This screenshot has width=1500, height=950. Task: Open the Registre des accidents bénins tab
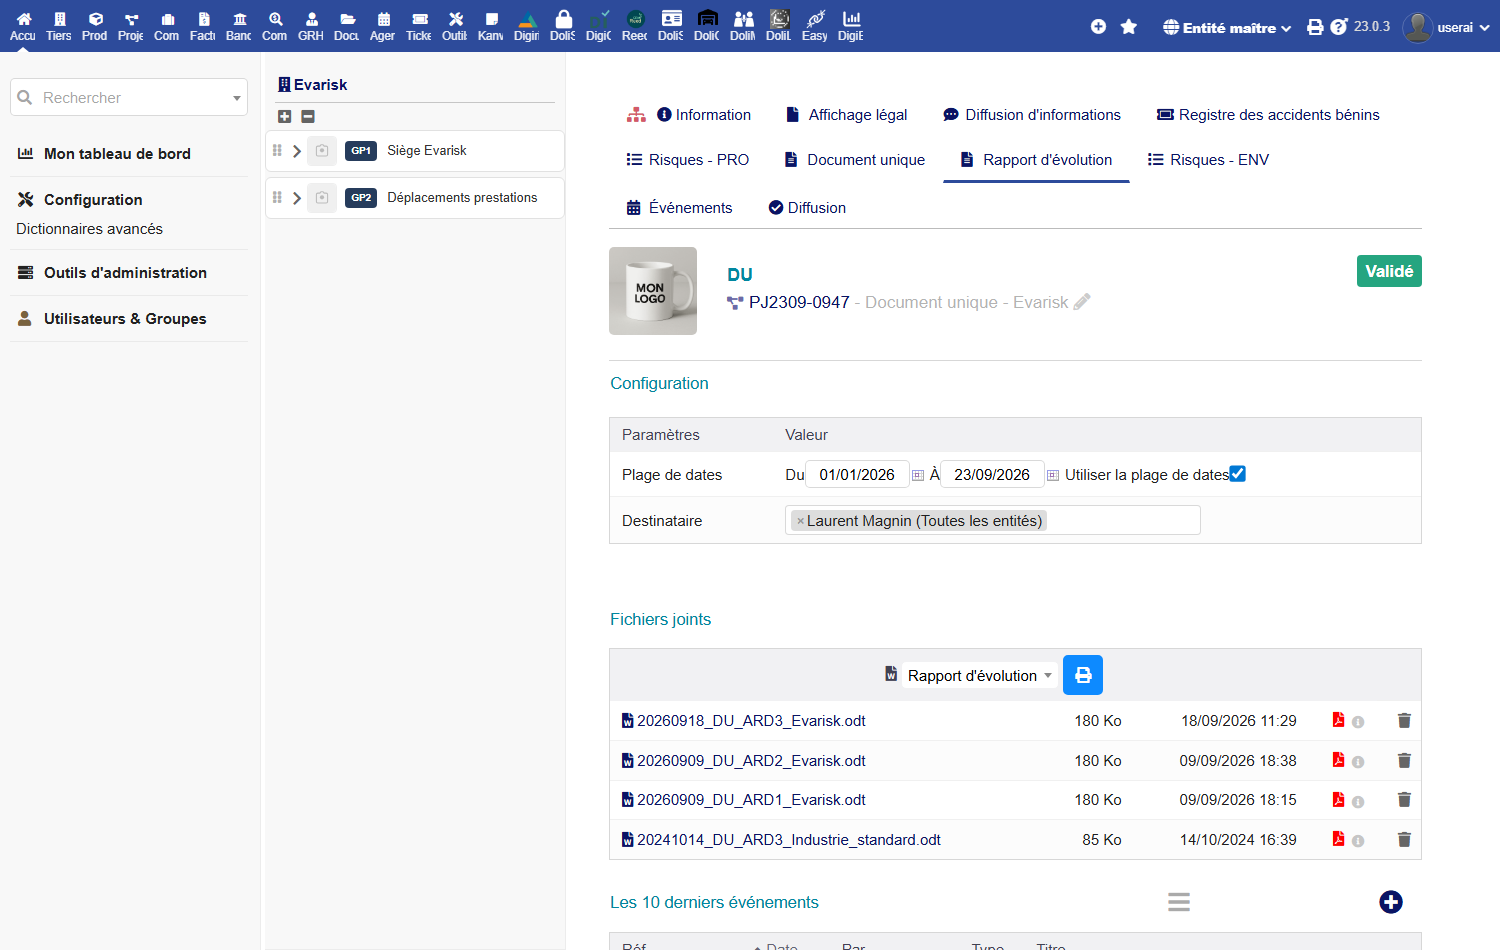tap(1267, 115)
